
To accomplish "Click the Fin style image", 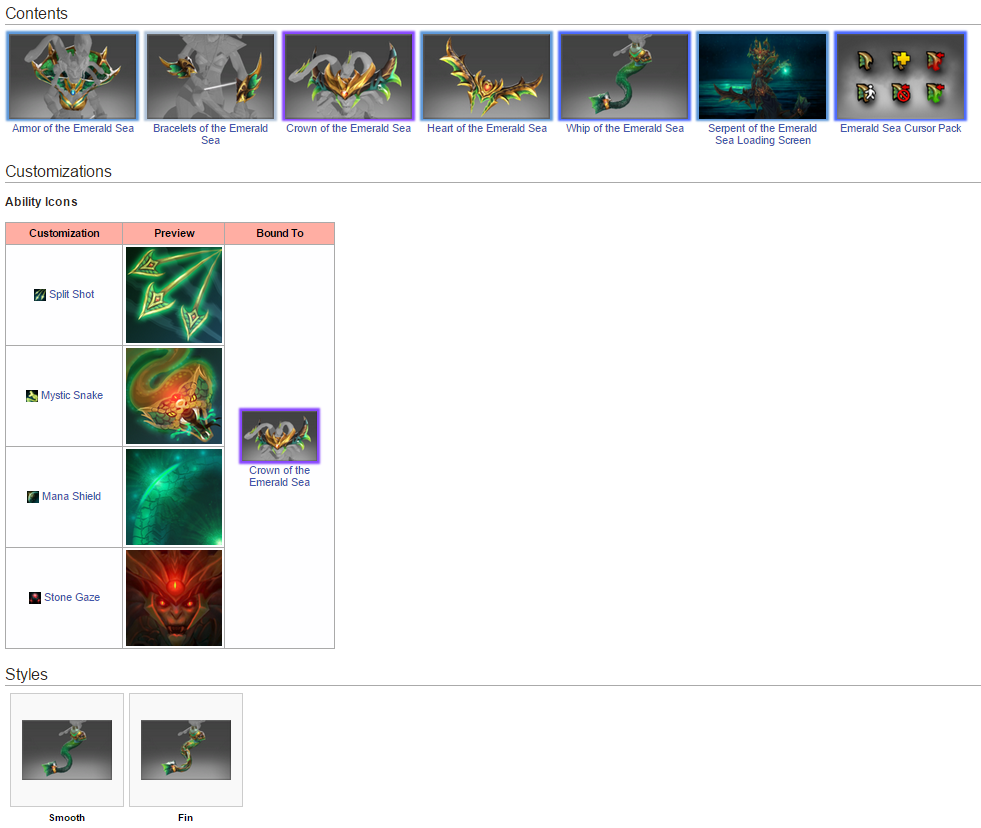I will [186, 750].
